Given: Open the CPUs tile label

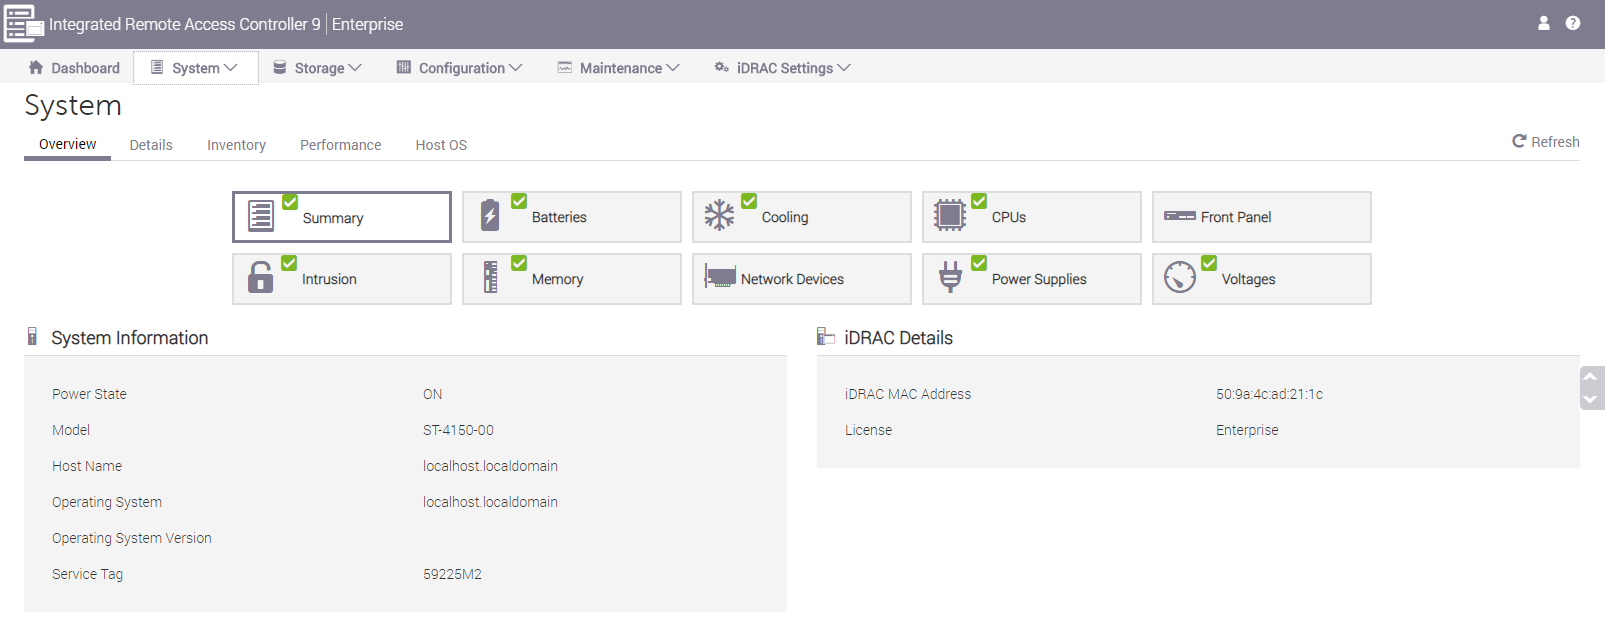Looking at the screenshot, I should coord(1009,217).
